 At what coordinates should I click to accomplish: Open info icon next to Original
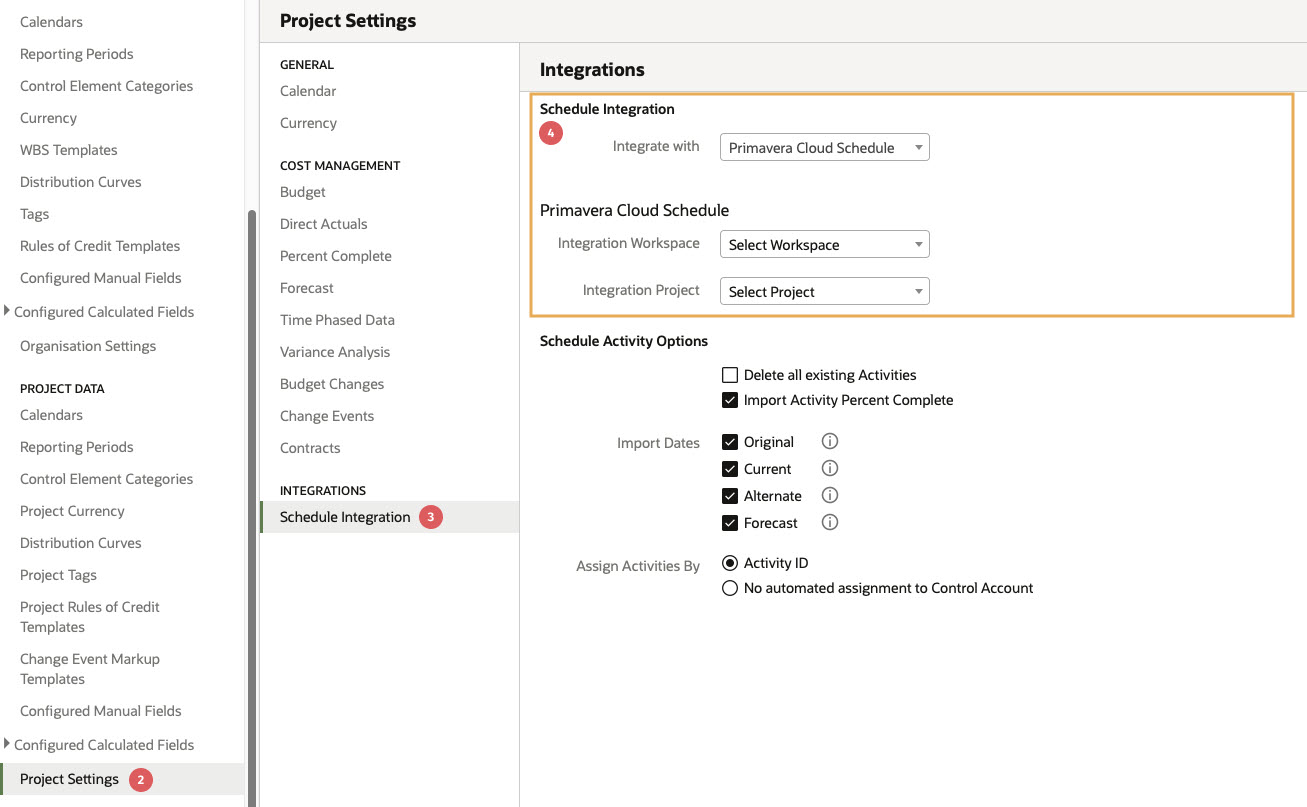pos(829,441)
